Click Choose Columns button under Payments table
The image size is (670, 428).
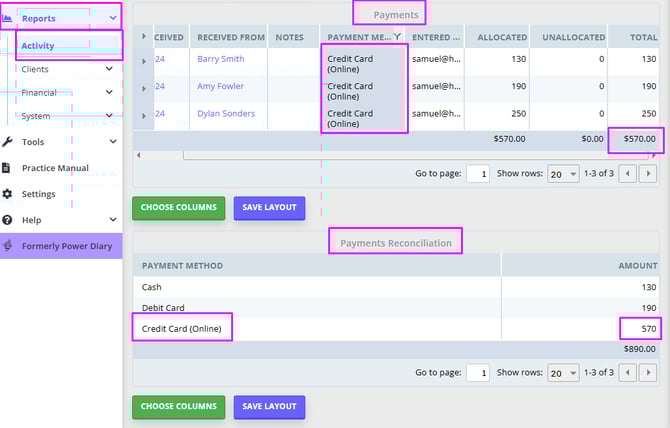pos(179,208)
